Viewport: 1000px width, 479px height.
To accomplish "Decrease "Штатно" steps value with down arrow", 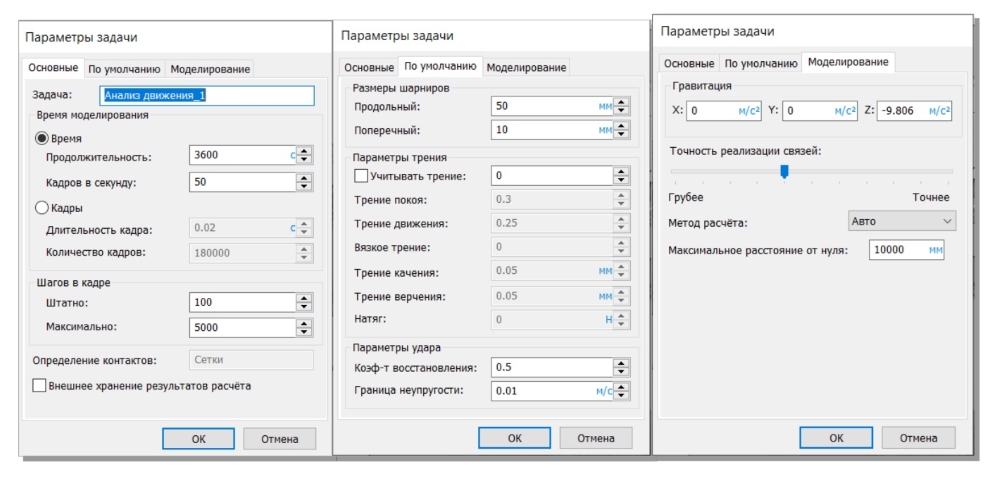I will [x=305, y=307].
